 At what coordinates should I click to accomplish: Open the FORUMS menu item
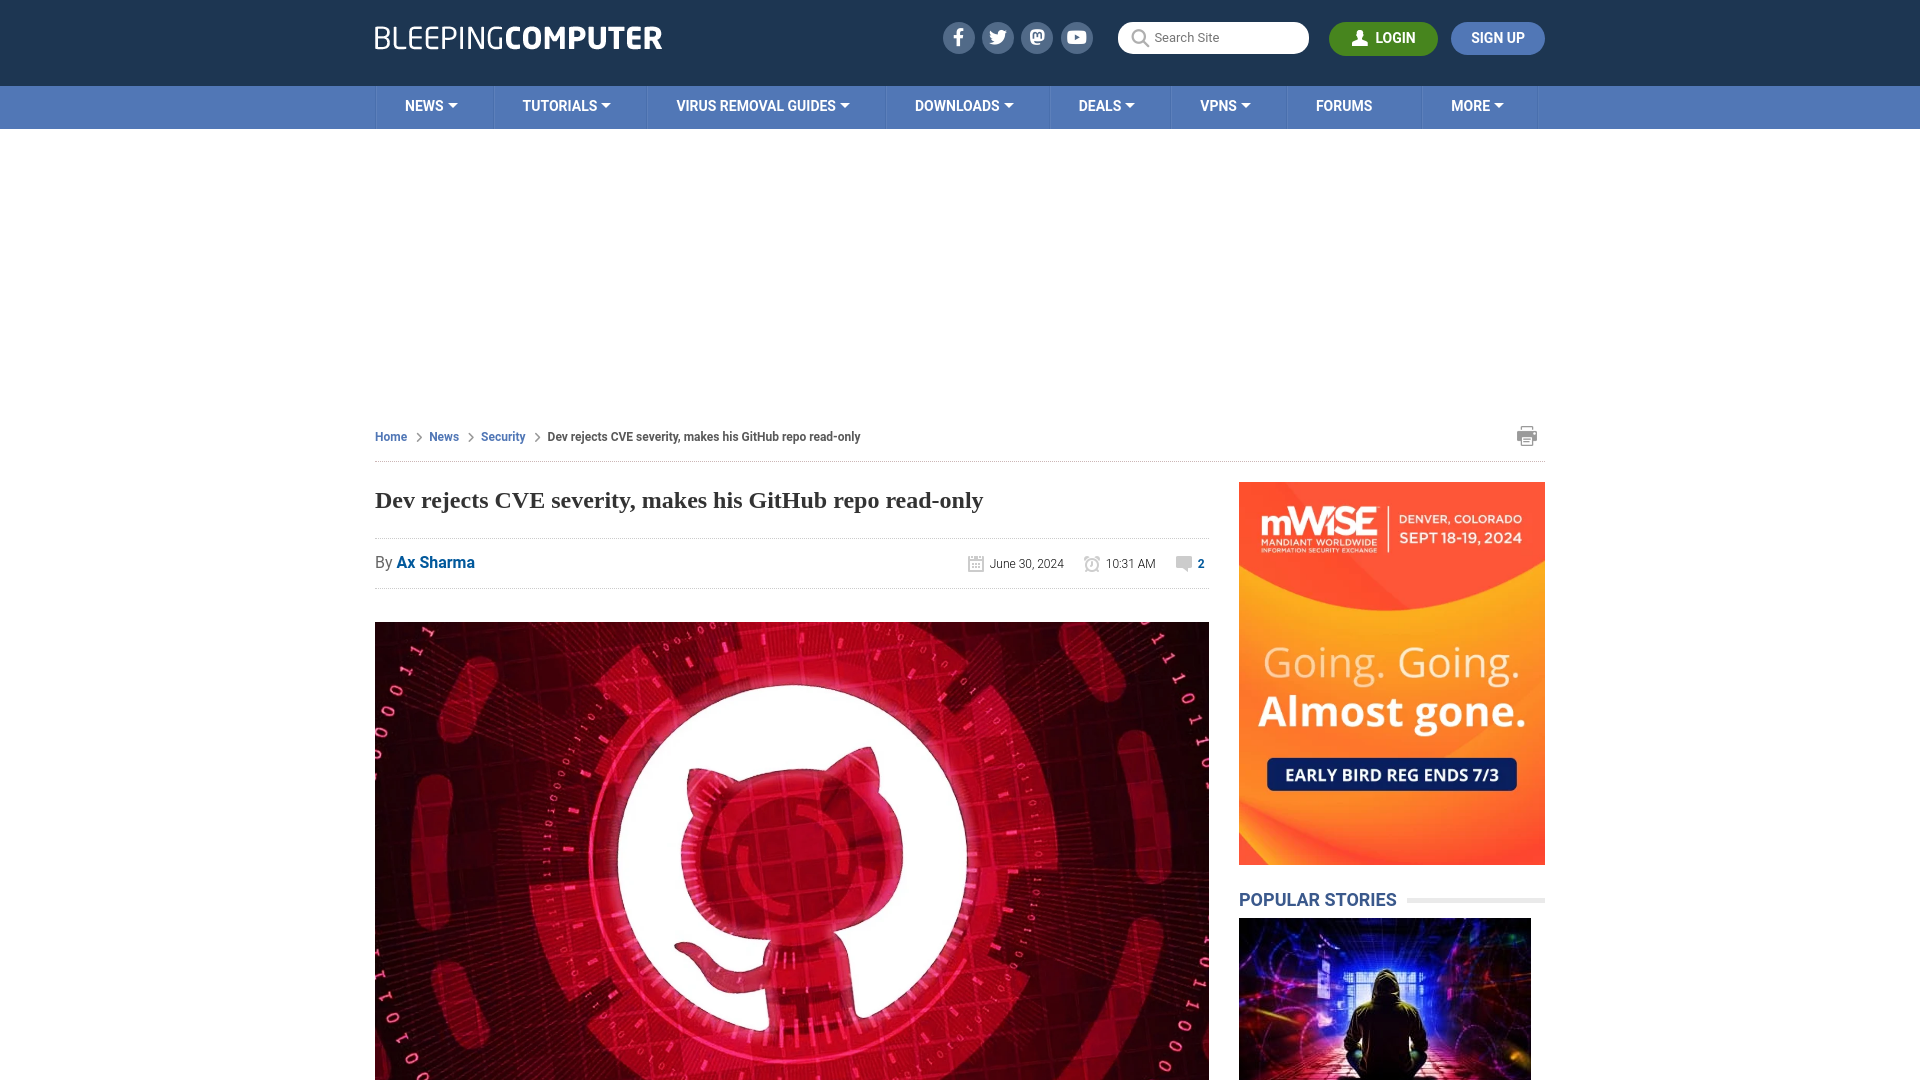click(1342, 105)
